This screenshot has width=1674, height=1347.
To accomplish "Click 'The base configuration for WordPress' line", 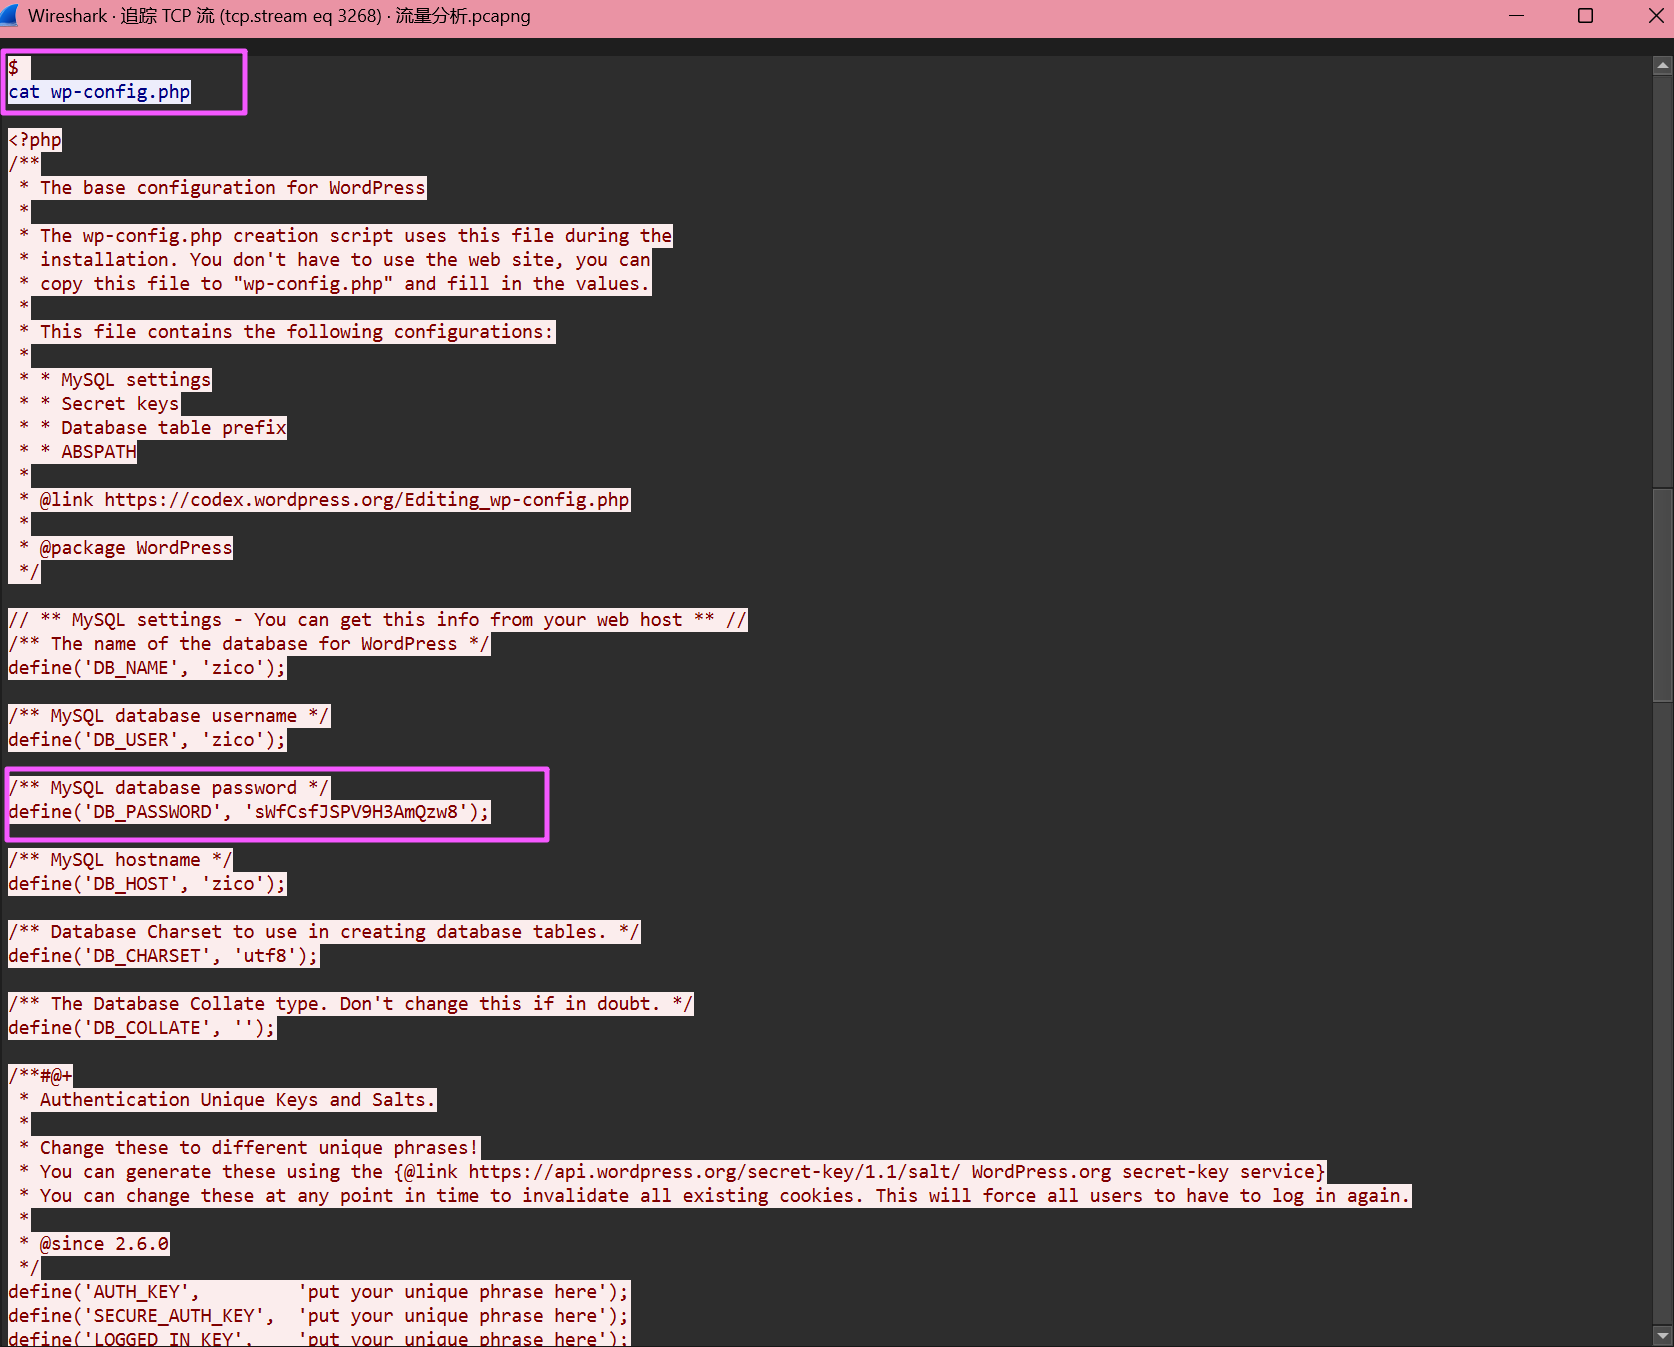I will pos(232,188).
